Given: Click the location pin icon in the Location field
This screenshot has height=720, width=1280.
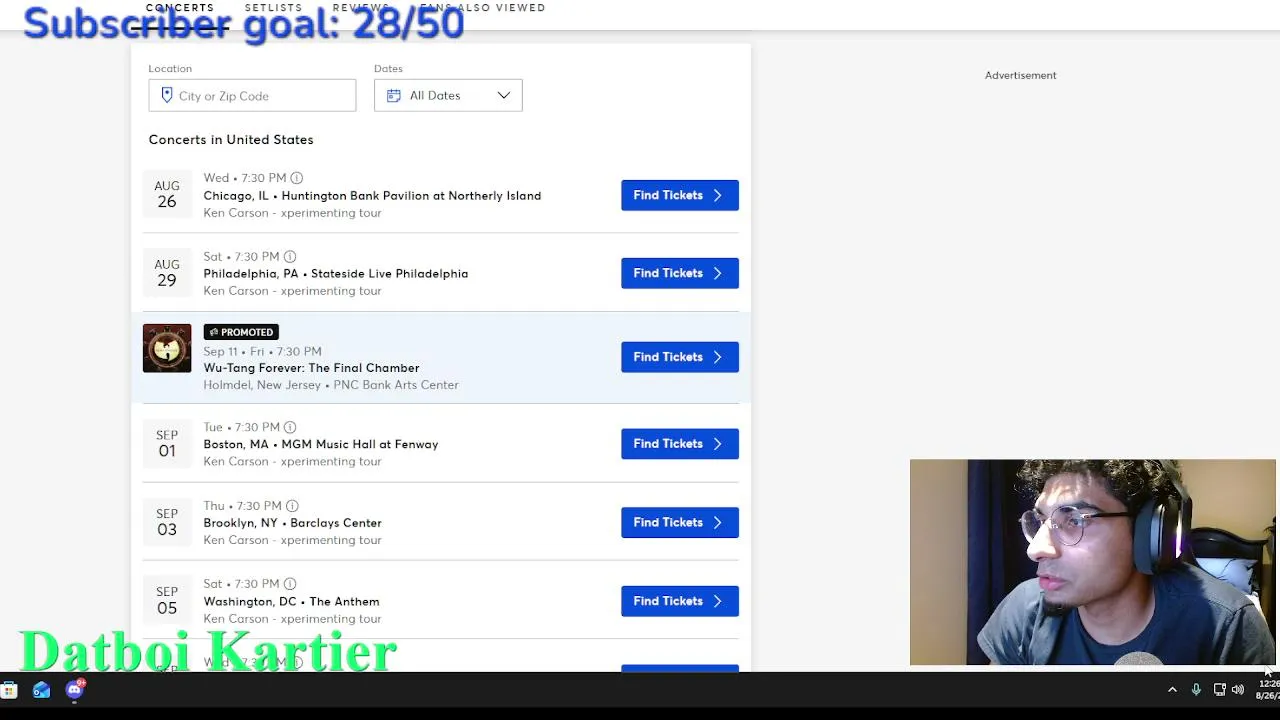Looking at the screenshot, I should [x=167, y=96].
